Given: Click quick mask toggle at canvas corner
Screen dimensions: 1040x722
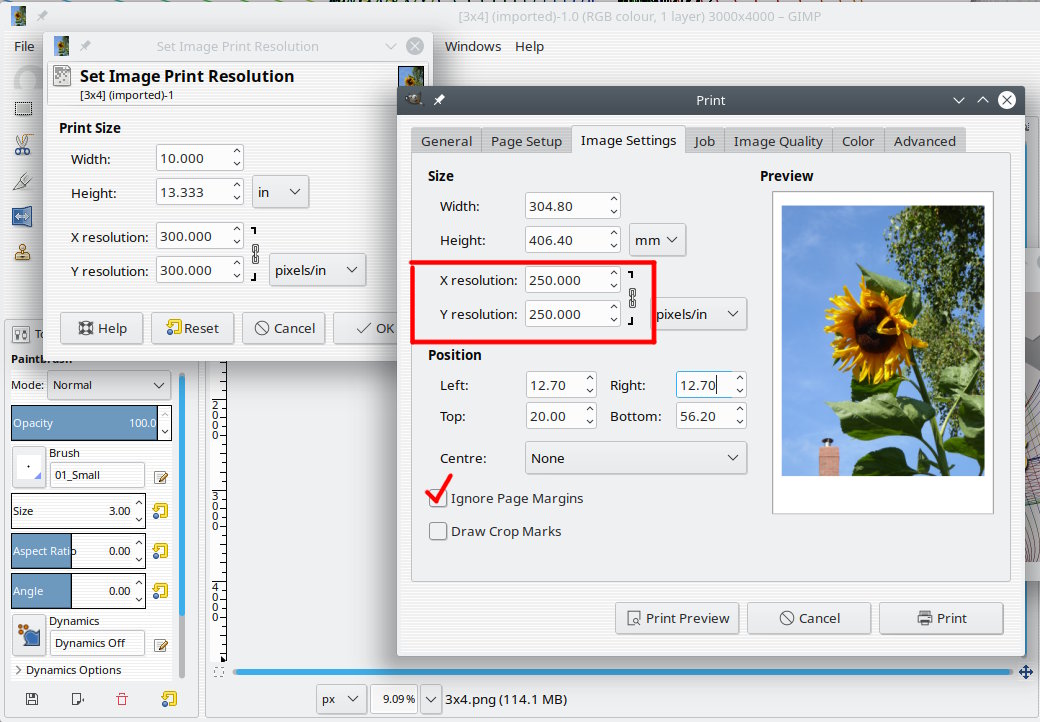Looking at the screenshot, I should (219, 672).
